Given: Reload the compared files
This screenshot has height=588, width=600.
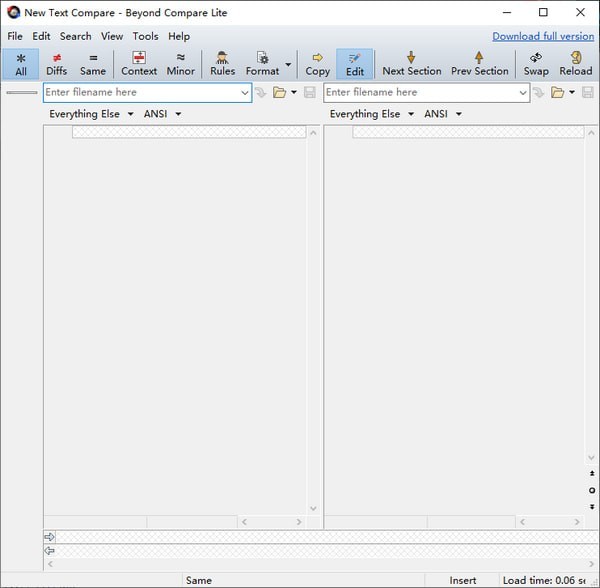Looking at the screenshot, I should coord(576,64).
